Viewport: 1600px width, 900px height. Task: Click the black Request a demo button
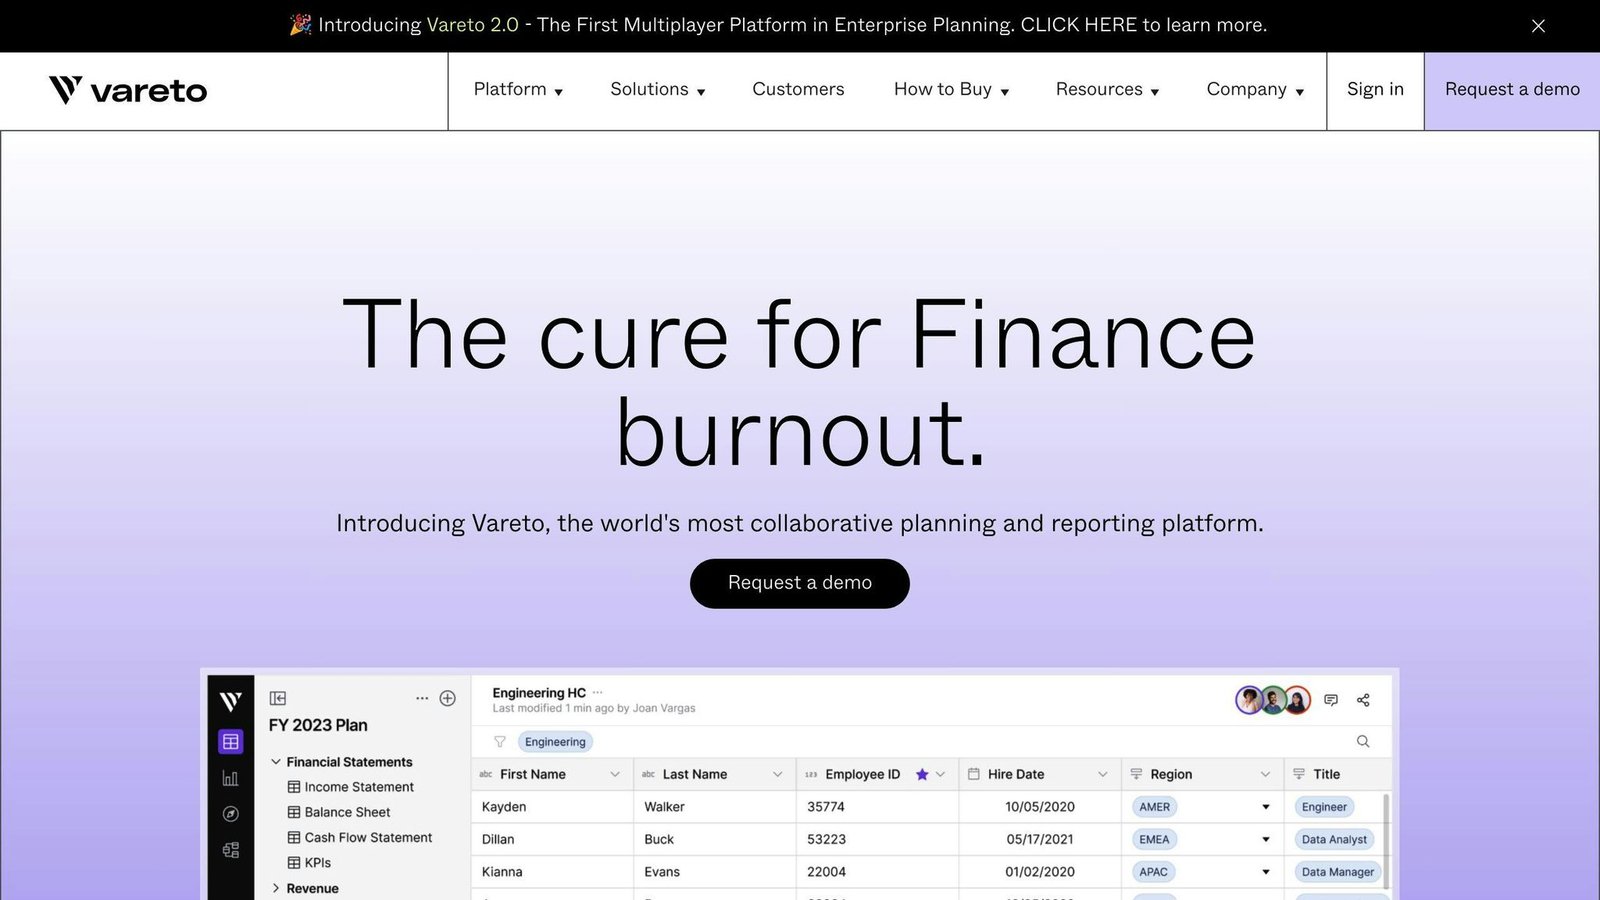pyautogui.click(x=800, y=583)
